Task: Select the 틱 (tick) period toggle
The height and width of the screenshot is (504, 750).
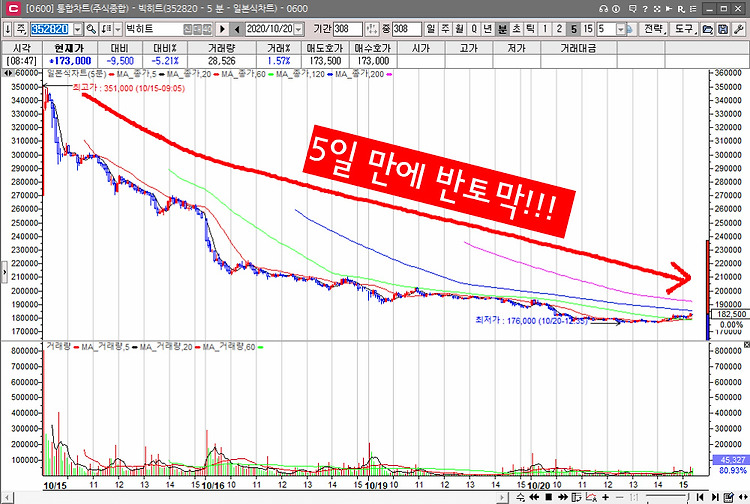Action: tap(530, 29)
